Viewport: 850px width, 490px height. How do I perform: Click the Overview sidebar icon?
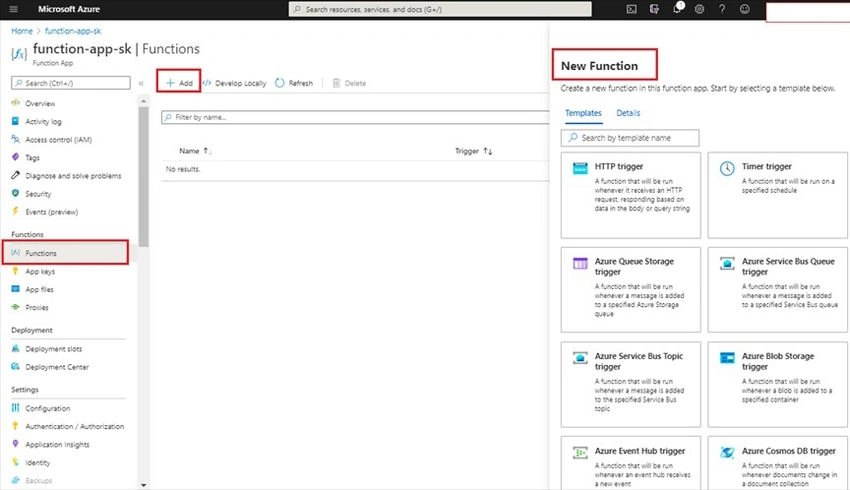click(x=15, y=102)
